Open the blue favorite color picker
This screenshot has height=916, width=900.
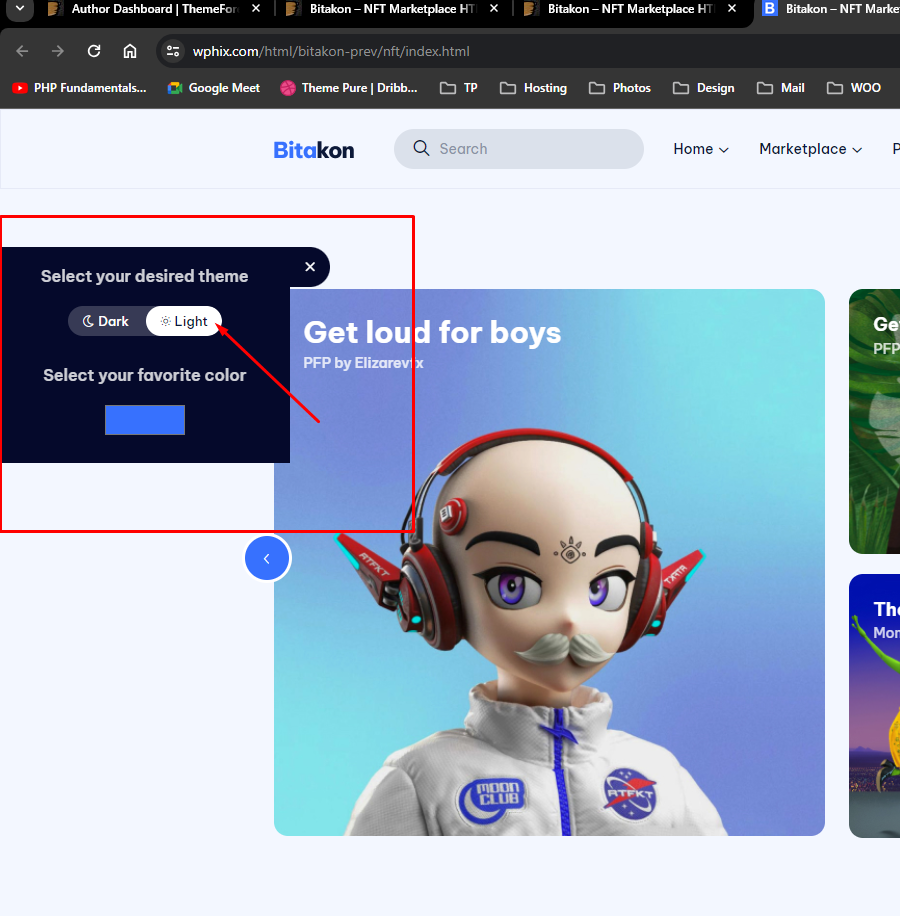coord(145,420)
